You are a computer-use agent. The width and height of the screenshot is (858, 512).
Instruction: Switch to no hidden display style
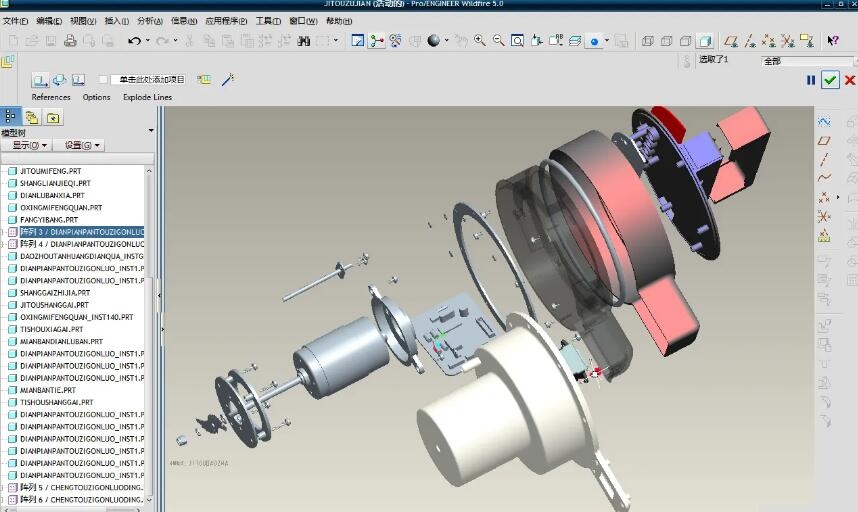pyautogui.click(x=686, y=40)
